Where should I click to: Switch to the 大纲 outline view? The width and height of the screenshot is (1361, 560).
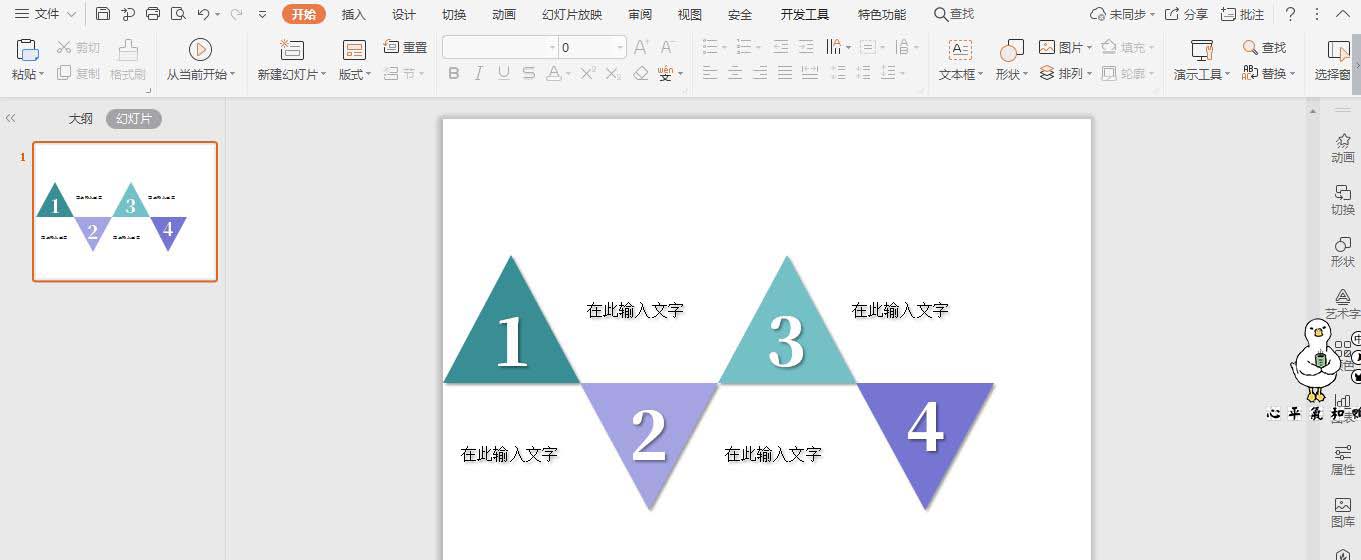(x=80, y=118)
